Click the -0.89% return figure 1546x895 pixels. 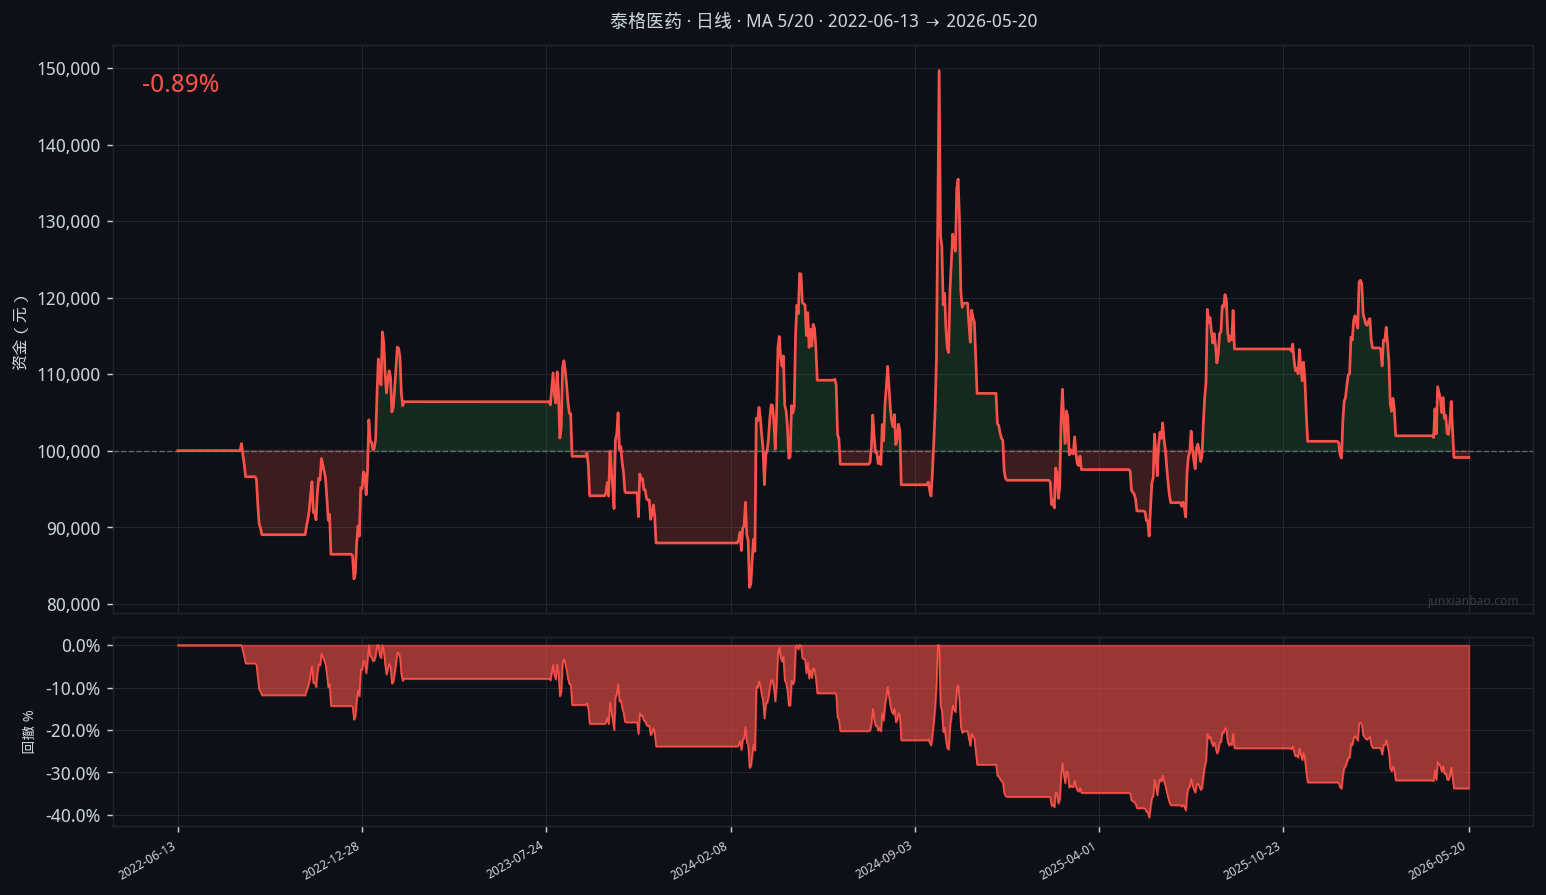(x=180, y=84)
